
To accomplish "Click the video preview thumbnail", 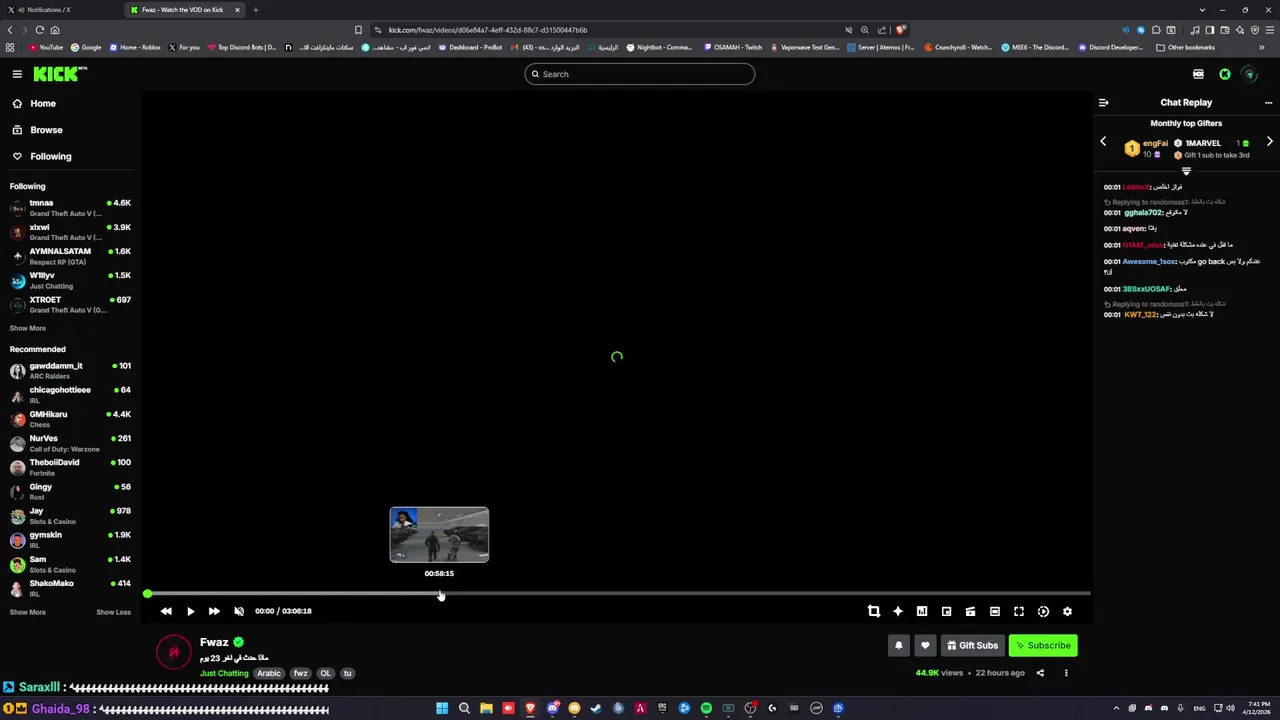I will pos(439,535).
